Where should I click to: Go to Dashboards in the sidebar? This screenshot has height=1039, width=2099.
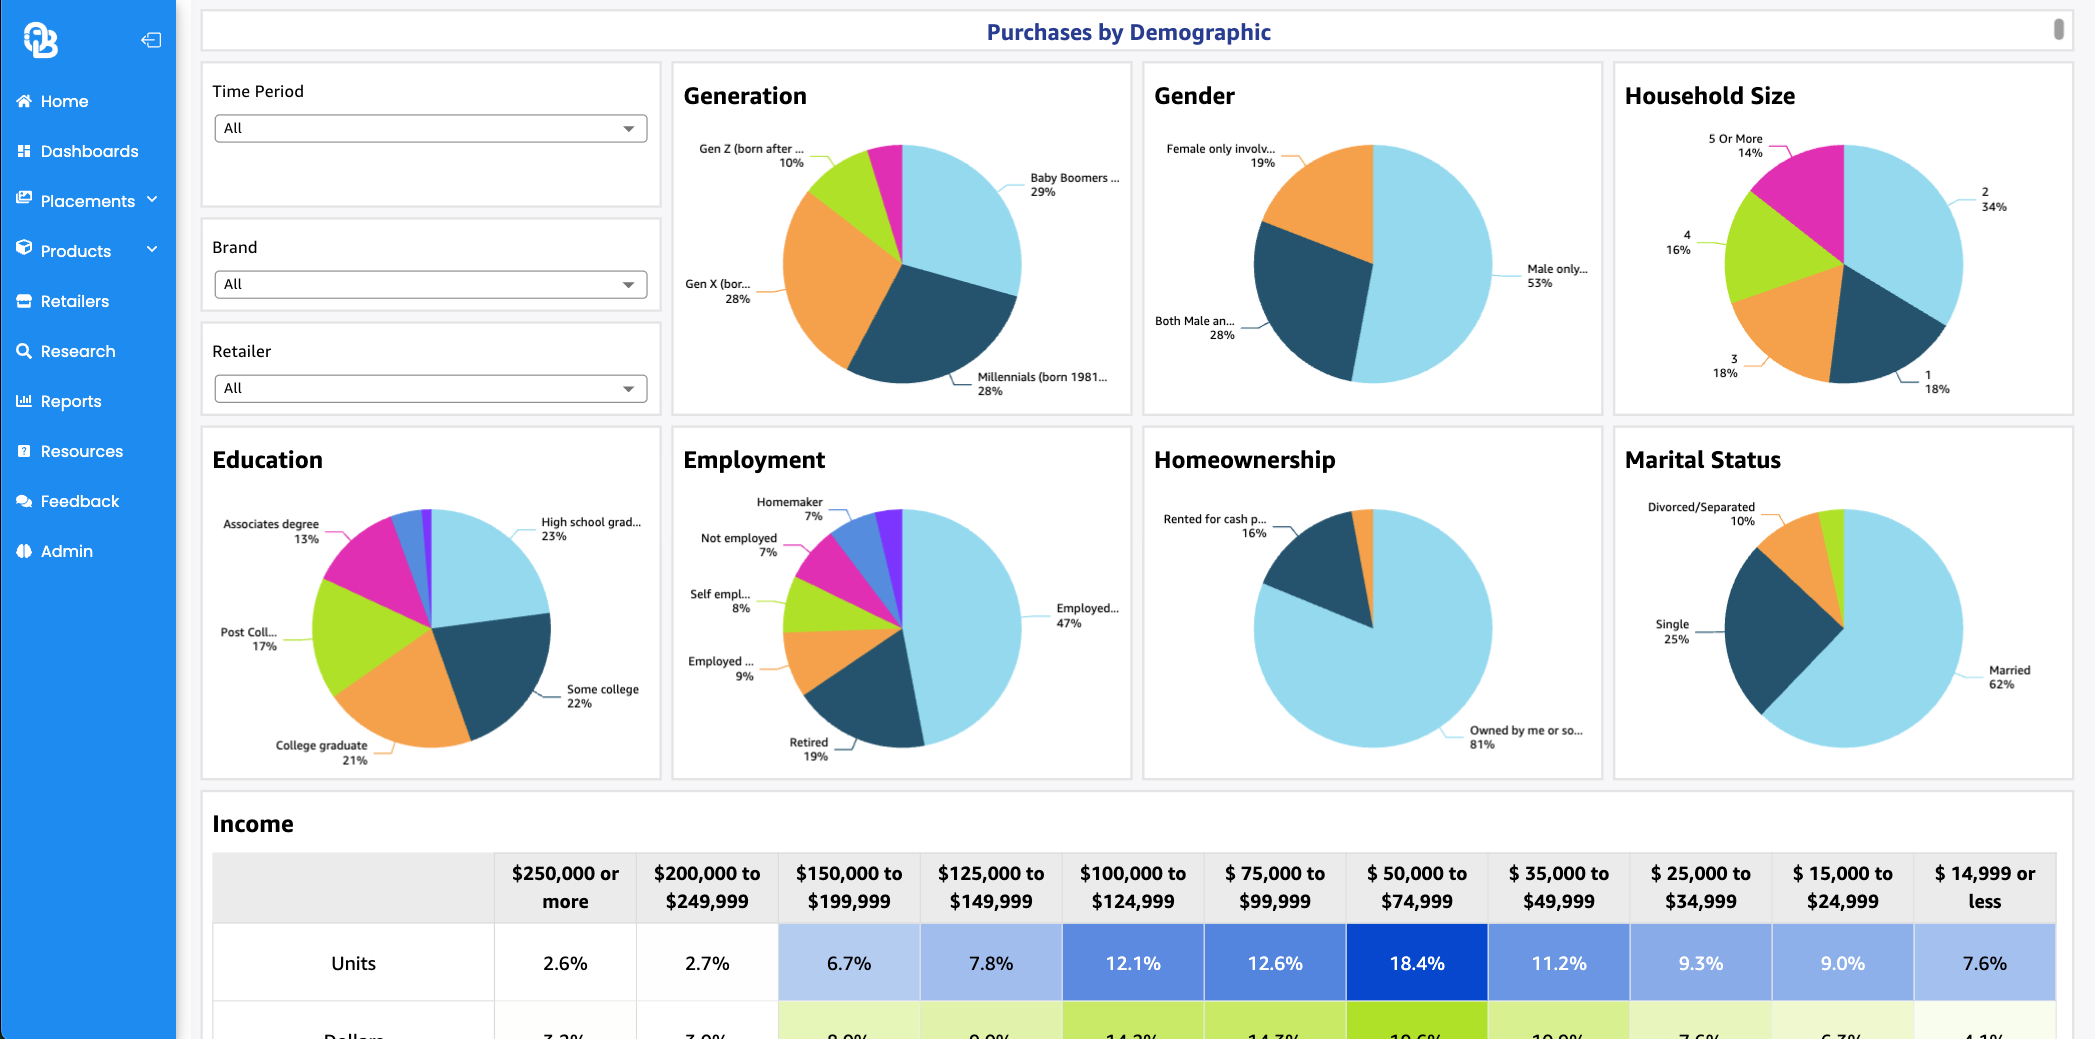click(88, 151)
